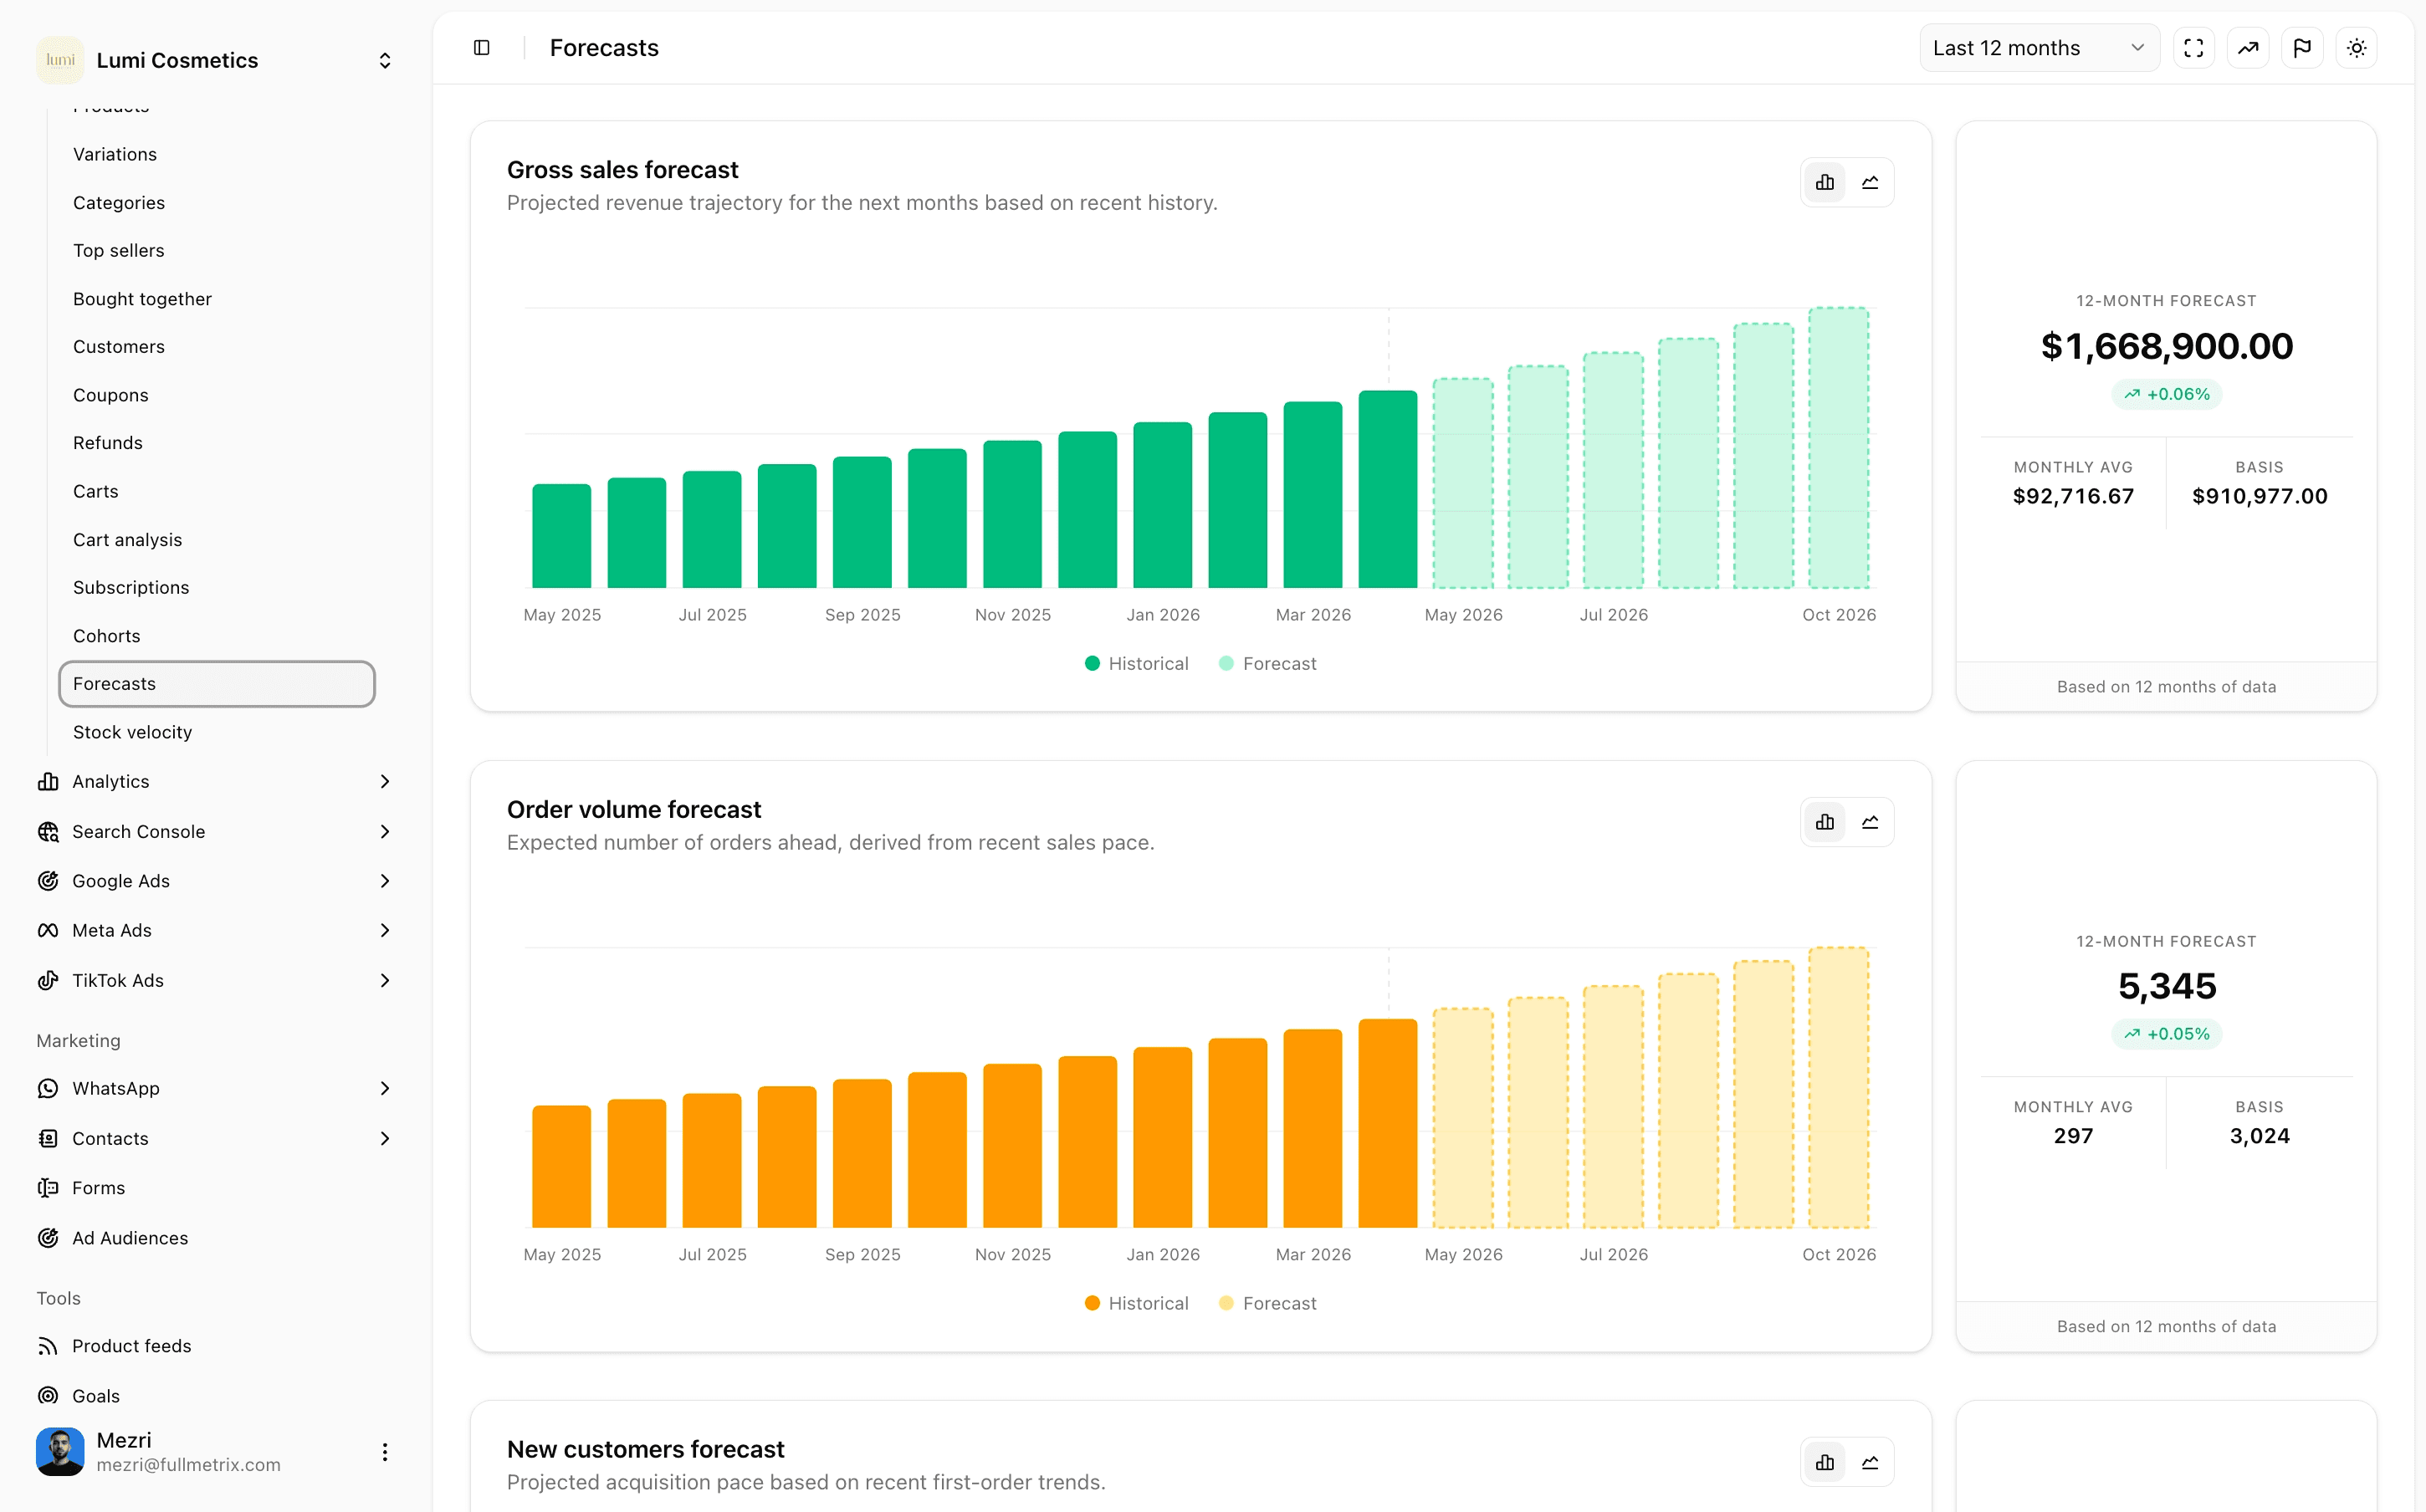The image size is (2426, 1512).
Task: Go to Carts page
Action: point(96,491)
